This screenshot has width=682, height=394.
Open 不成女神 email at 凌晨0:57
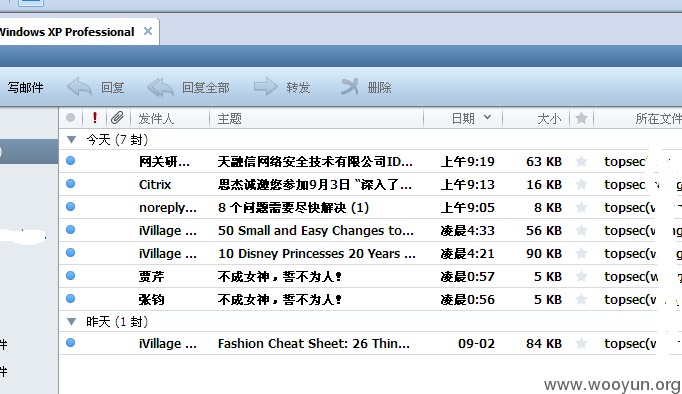click(280, 277)
